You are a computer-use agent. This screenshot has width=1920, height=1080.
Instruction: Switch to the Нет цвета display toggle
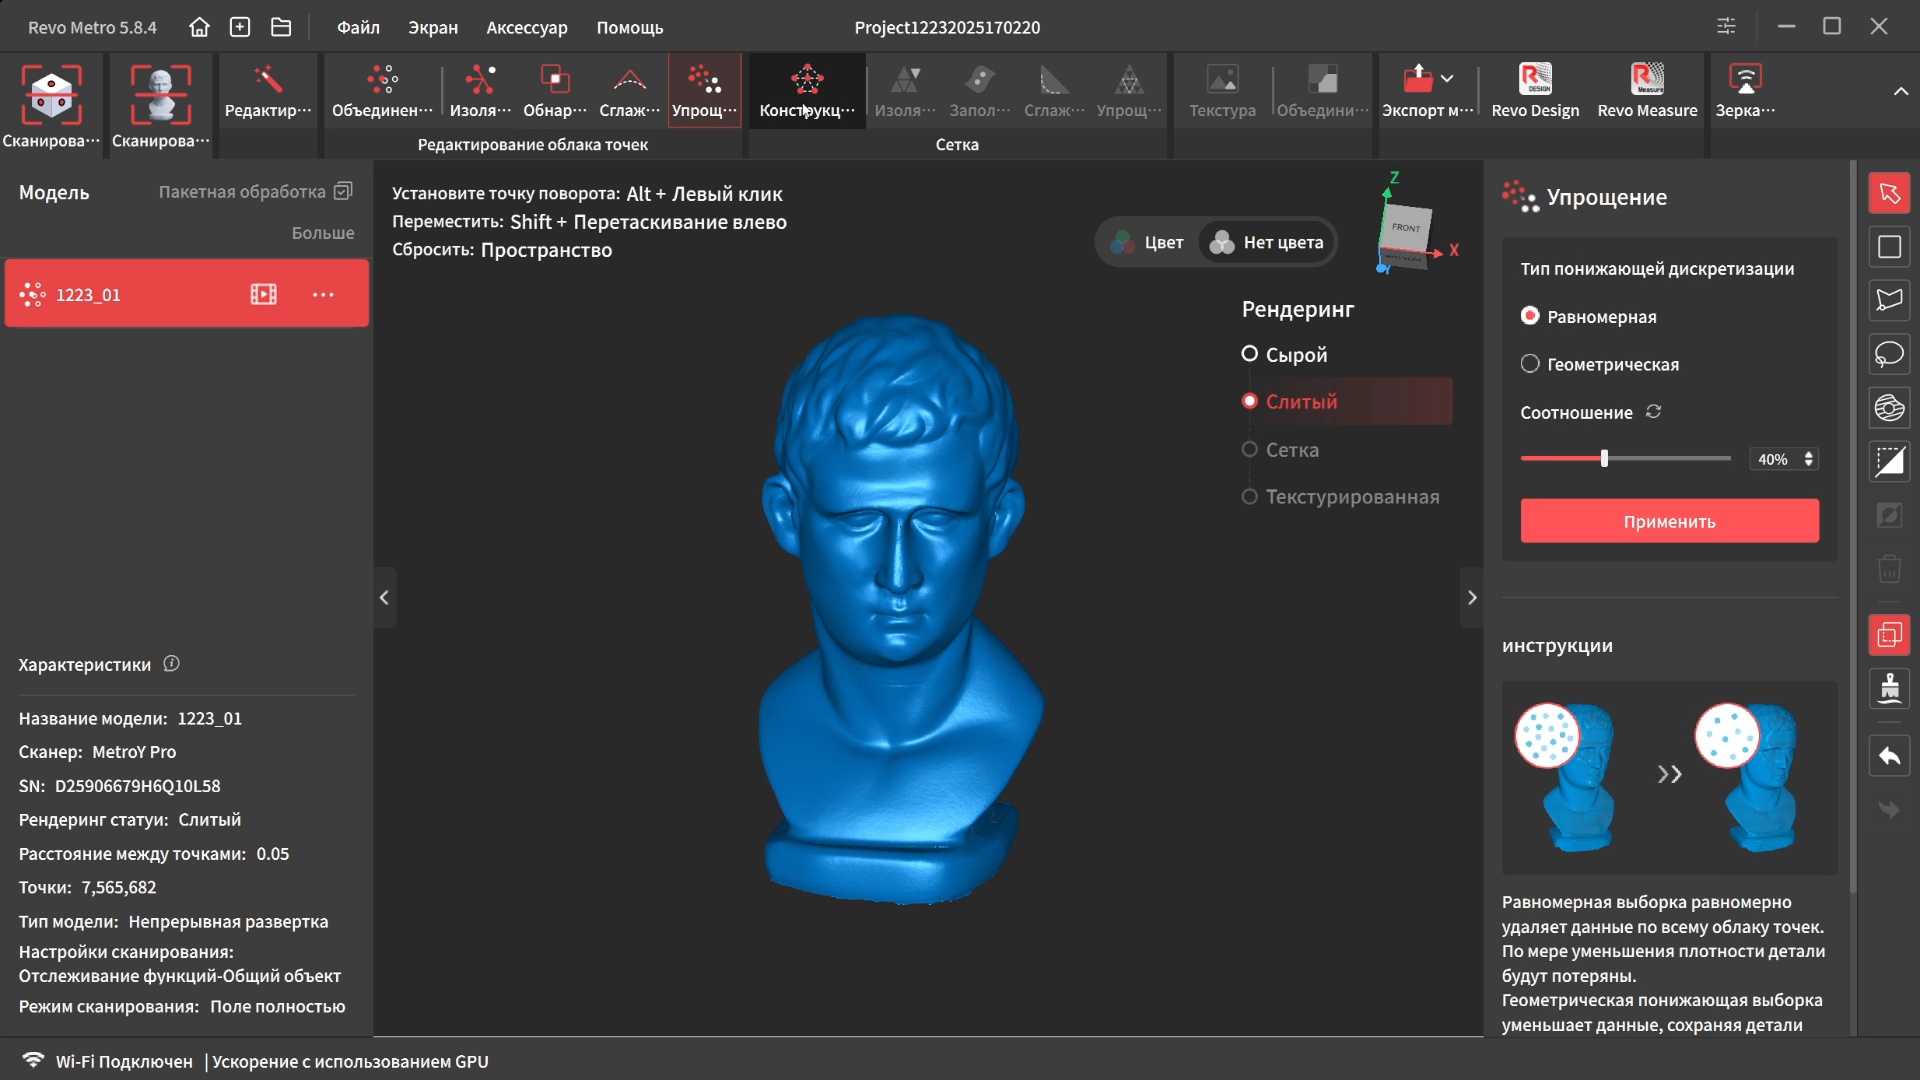click(x=1267, y=242)
